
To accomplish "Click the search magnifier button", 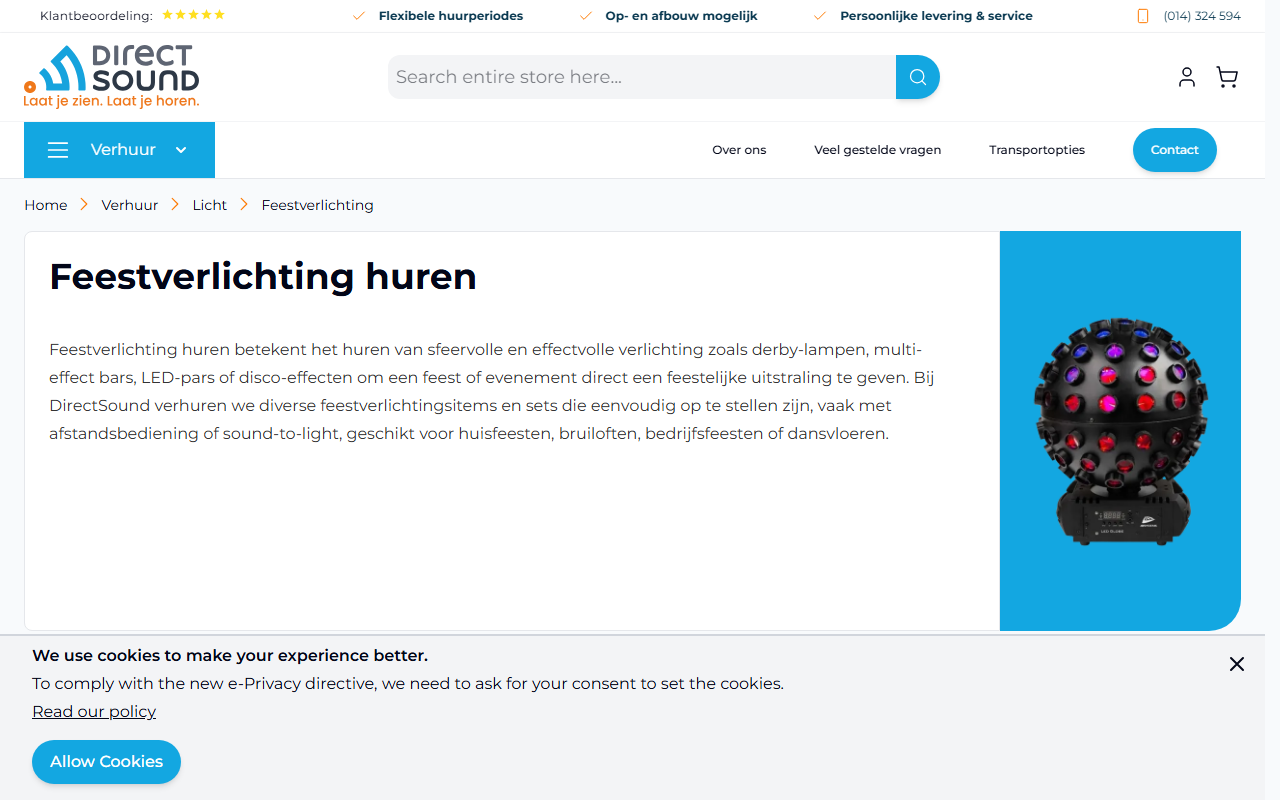I will coord(918,77).
